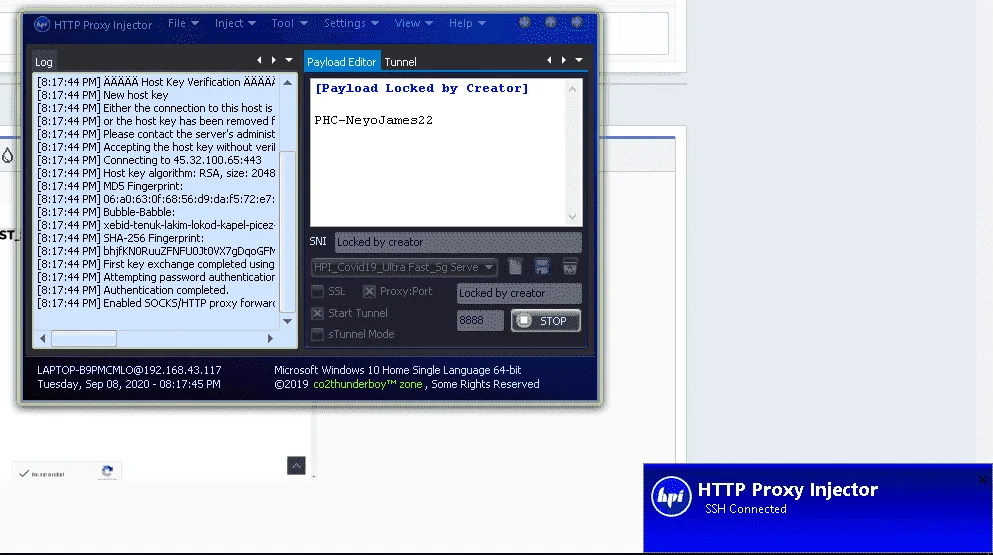Screen dimensions: 993x555
Task: Click the 'Enabled SOCKS/HTTP proxy' log line
Action: pyautogui.click(x=156, y=303)
